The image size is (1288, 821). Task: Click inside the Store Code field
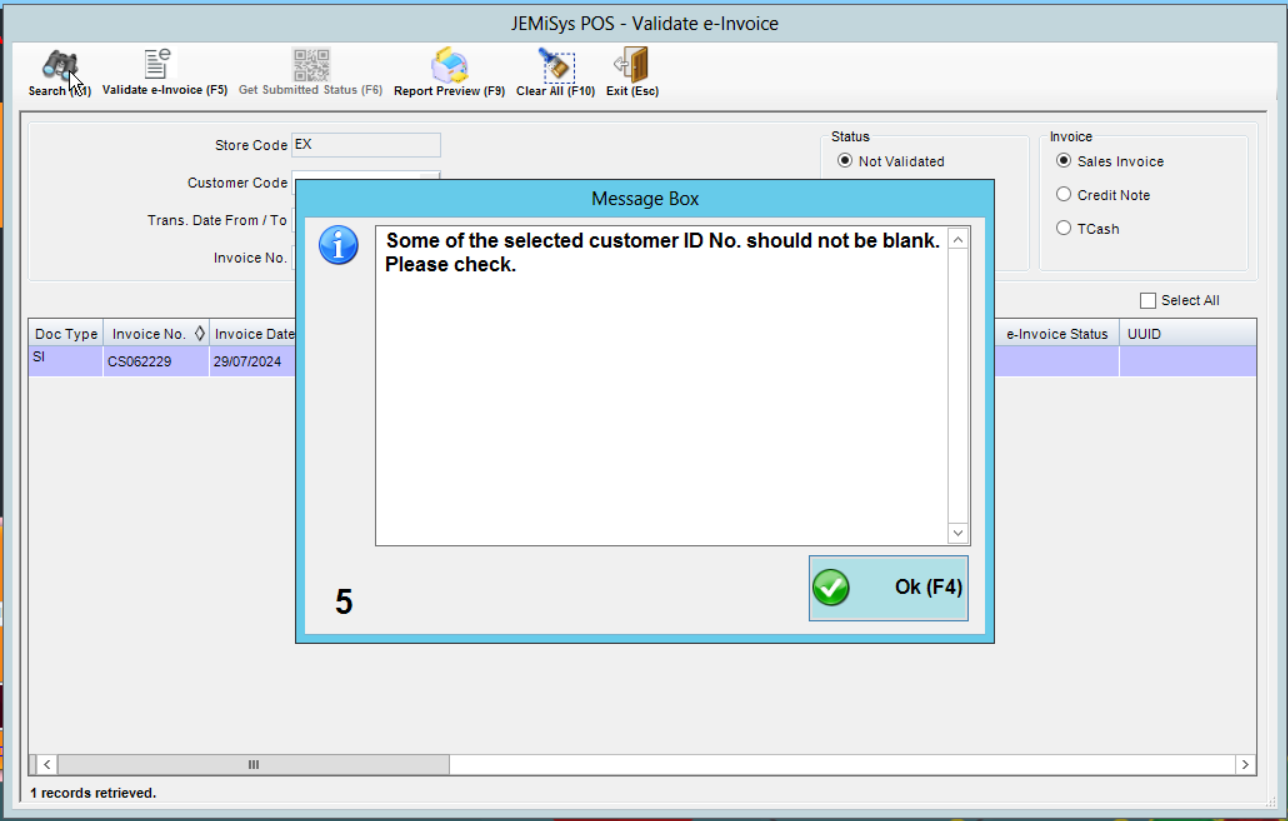point(365,145)
